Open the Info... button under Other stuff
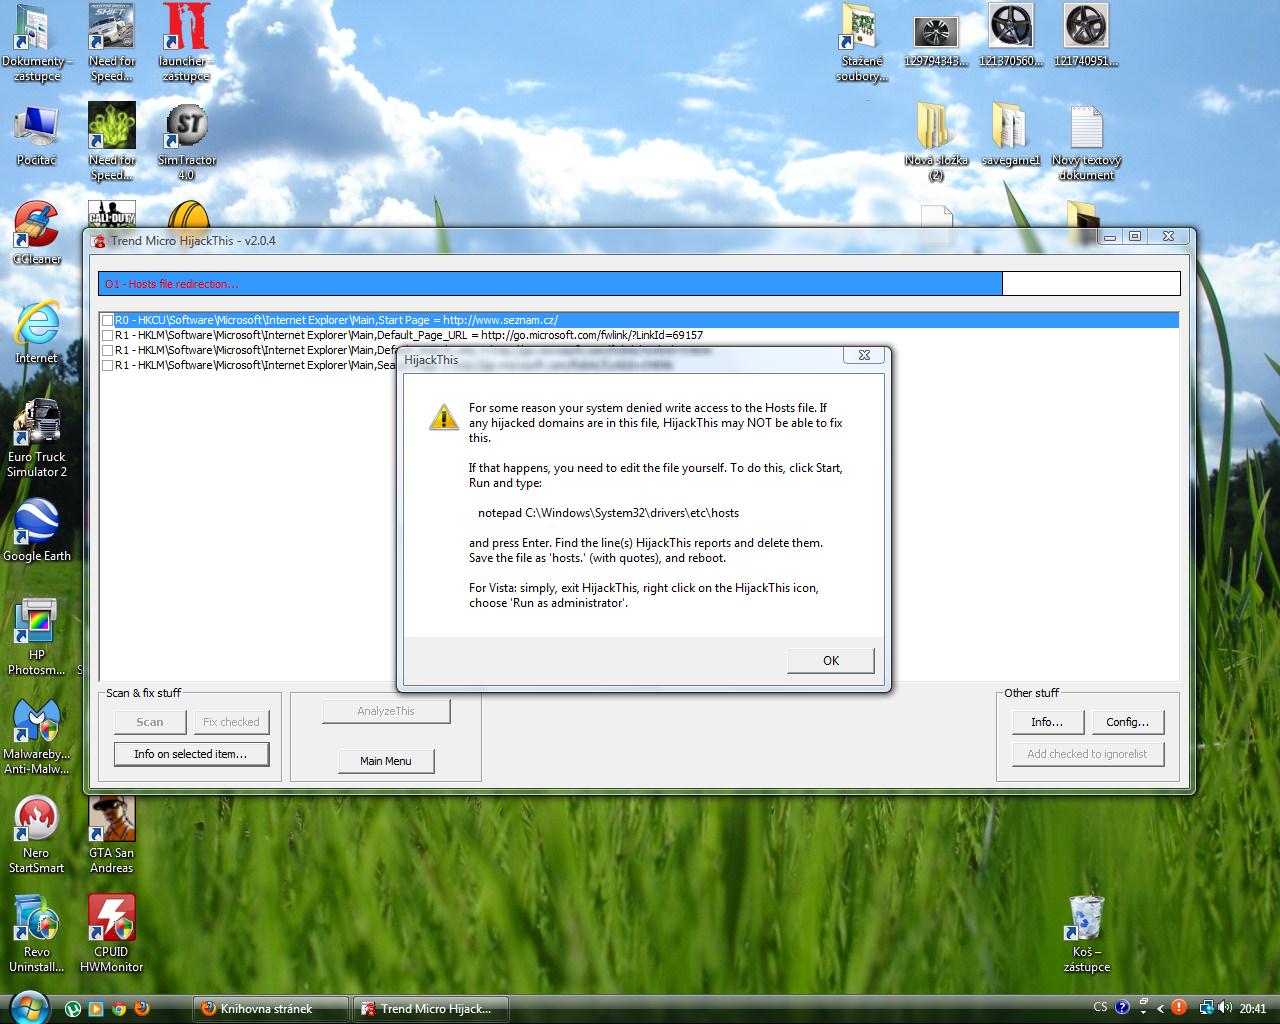Screen dimensions: 1280x1024 click(1046, 722)
